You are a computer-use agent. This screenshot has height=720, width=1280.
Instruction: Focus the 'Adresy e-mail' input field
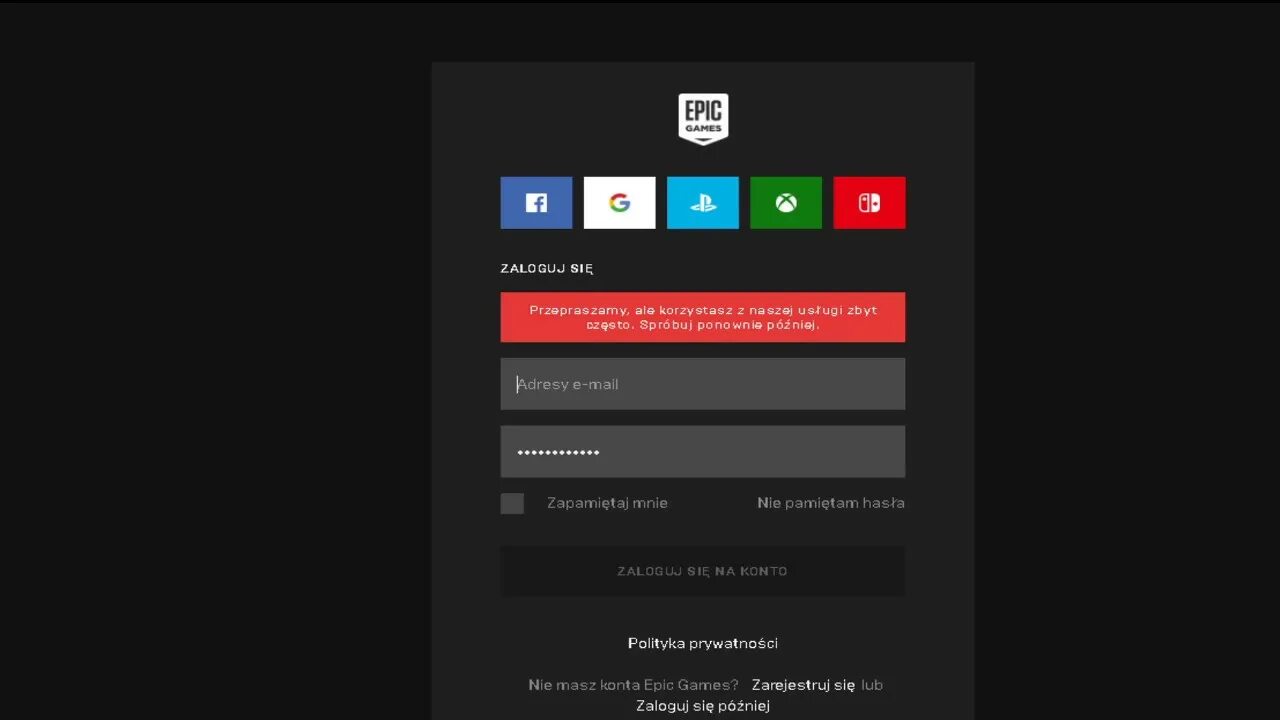(x=703, y=384)
